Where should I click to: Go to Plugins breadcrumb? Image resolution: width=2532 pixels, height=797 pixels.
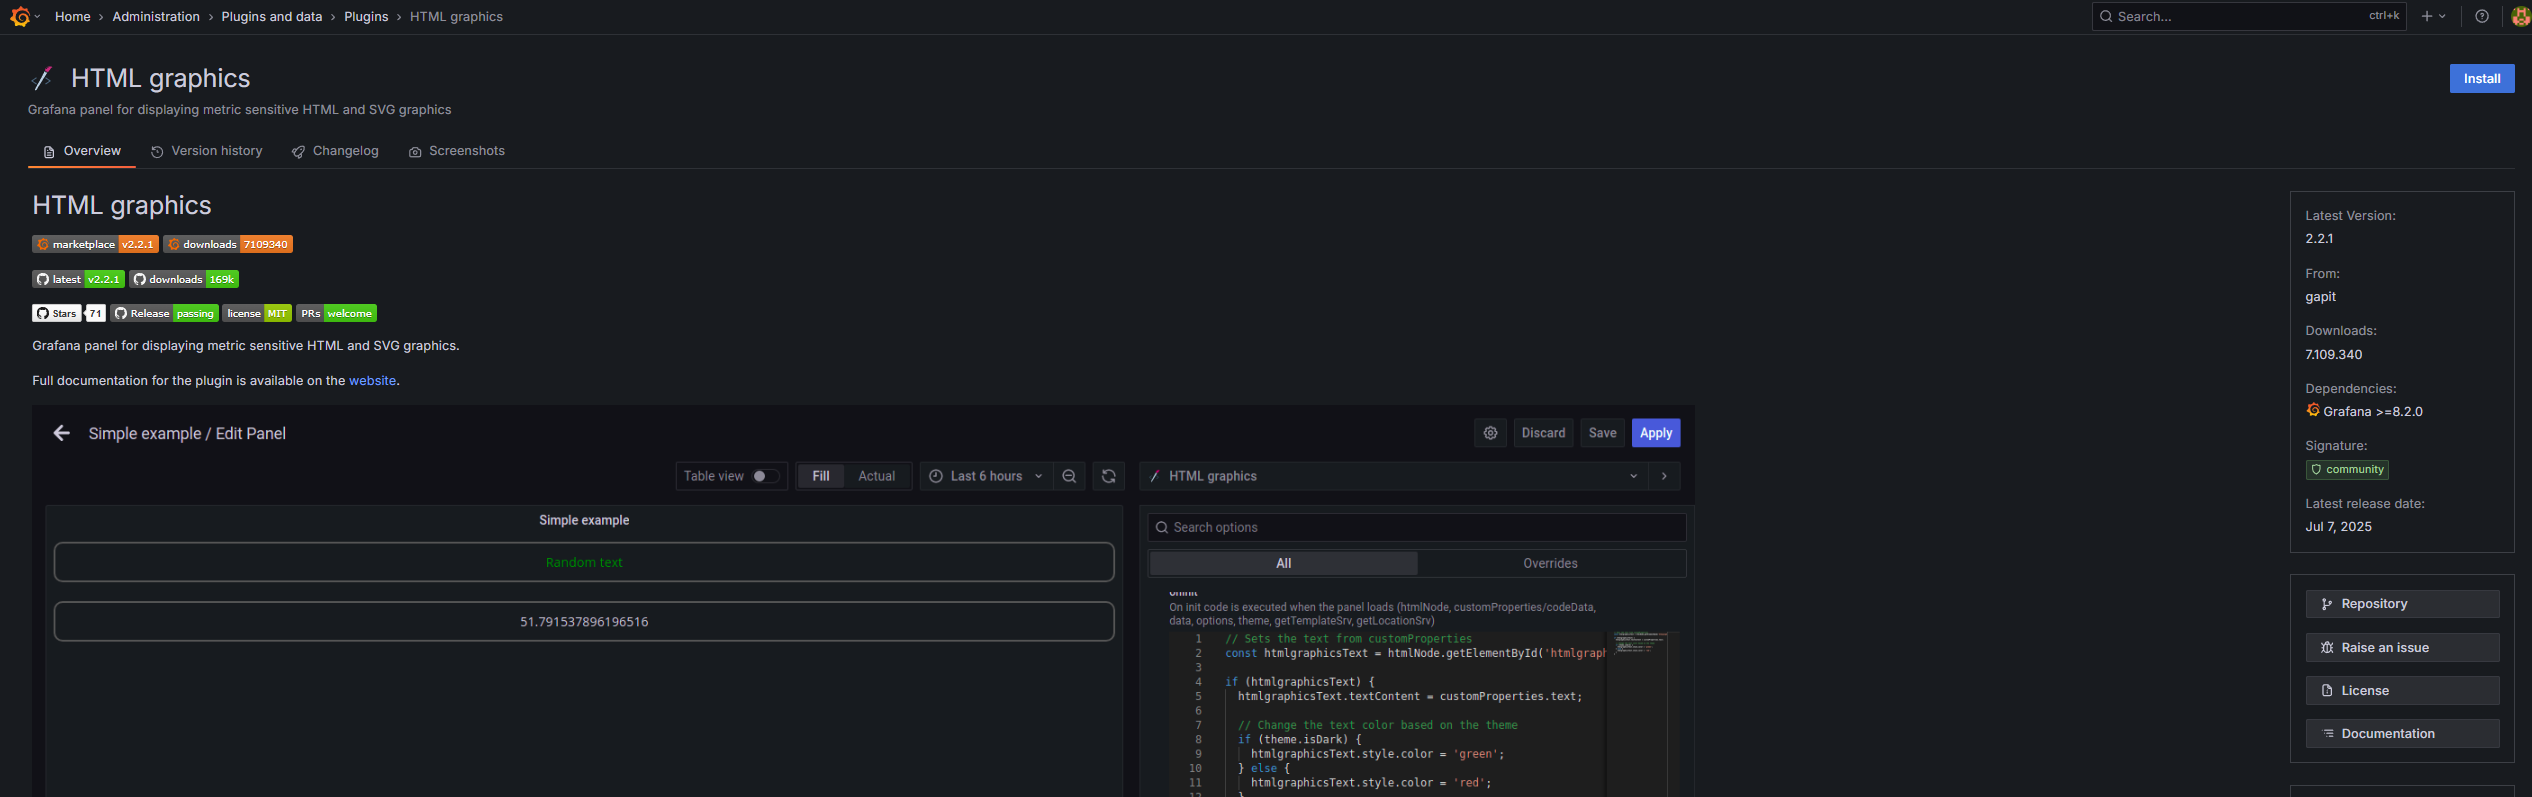click(x=366, y=16)
